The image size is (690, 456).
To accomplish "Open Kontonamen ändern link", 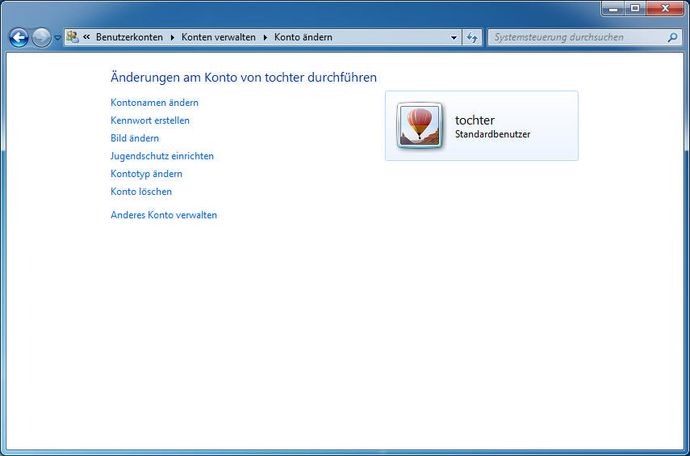I will 154,103.
